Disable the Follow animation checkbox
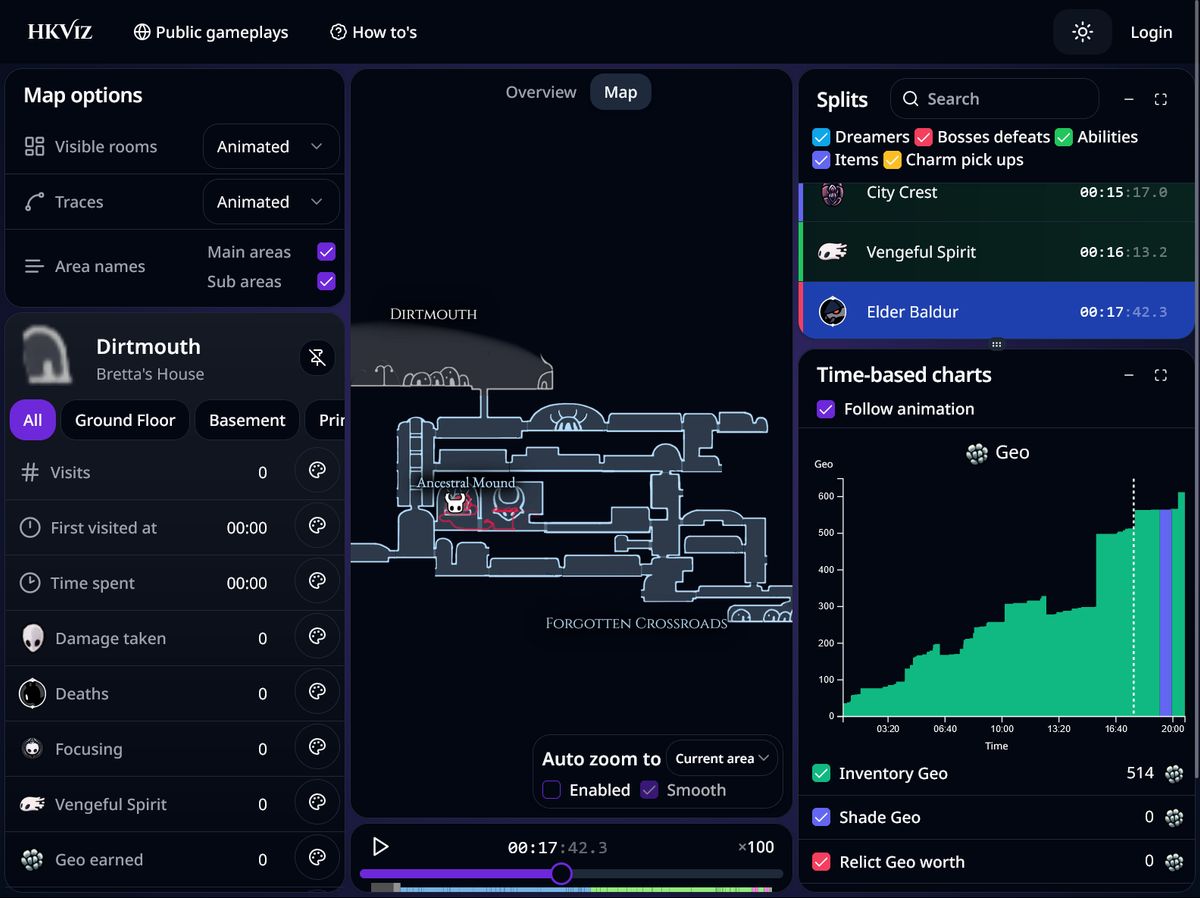Image resolution: width=1200 pixels, height=898 pixels. 826,409
